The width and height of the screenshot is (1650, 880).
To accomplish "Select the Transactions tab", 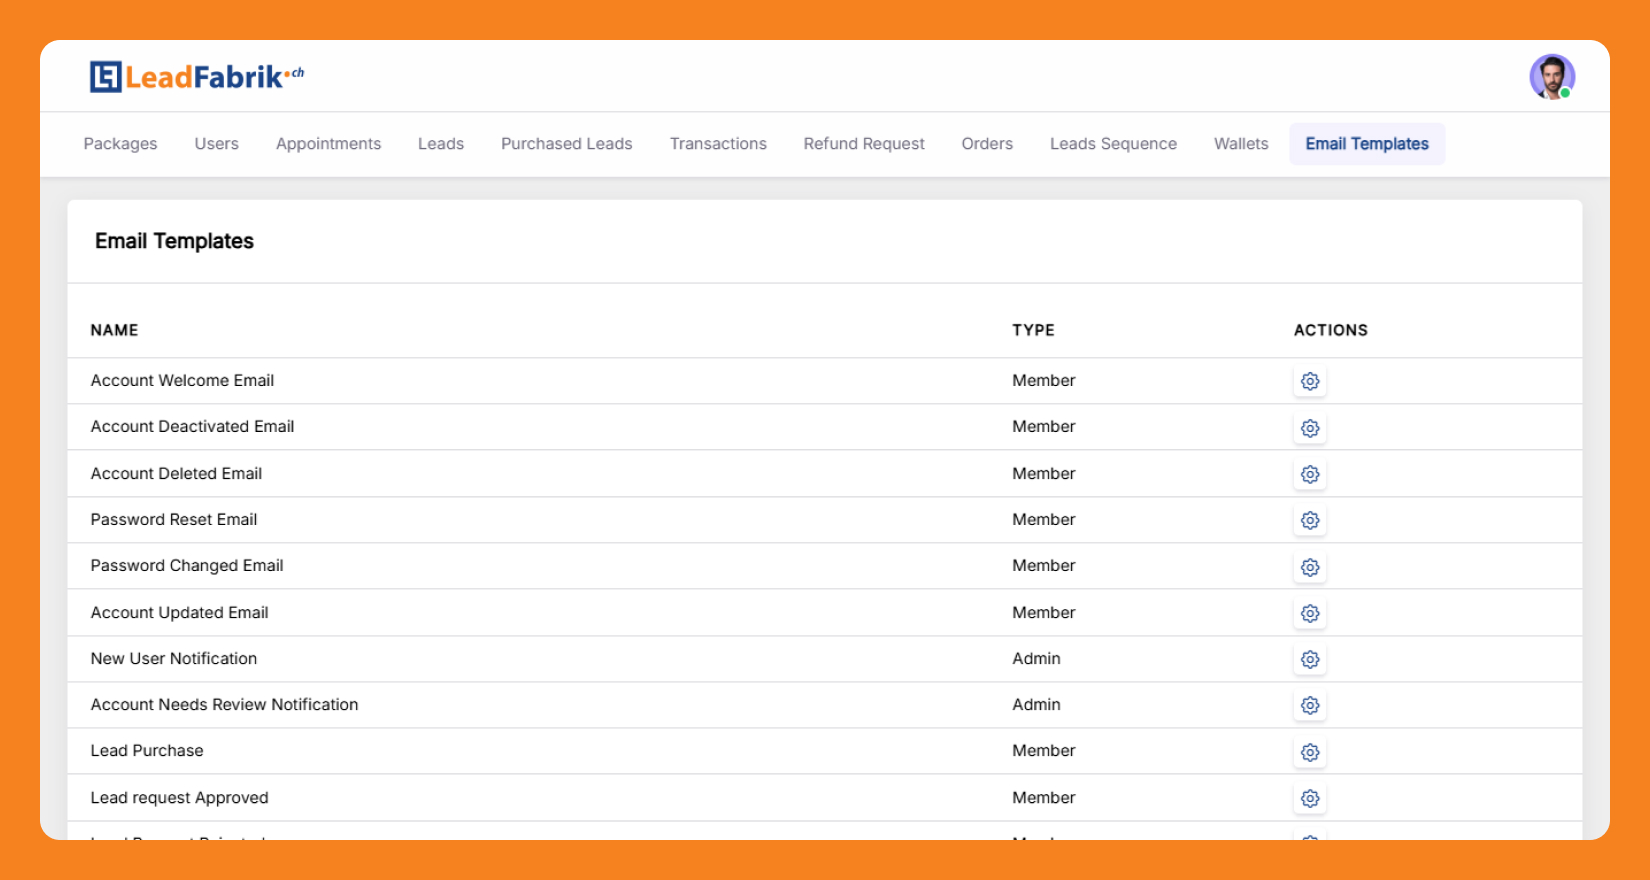I will [x=718, y=144].
